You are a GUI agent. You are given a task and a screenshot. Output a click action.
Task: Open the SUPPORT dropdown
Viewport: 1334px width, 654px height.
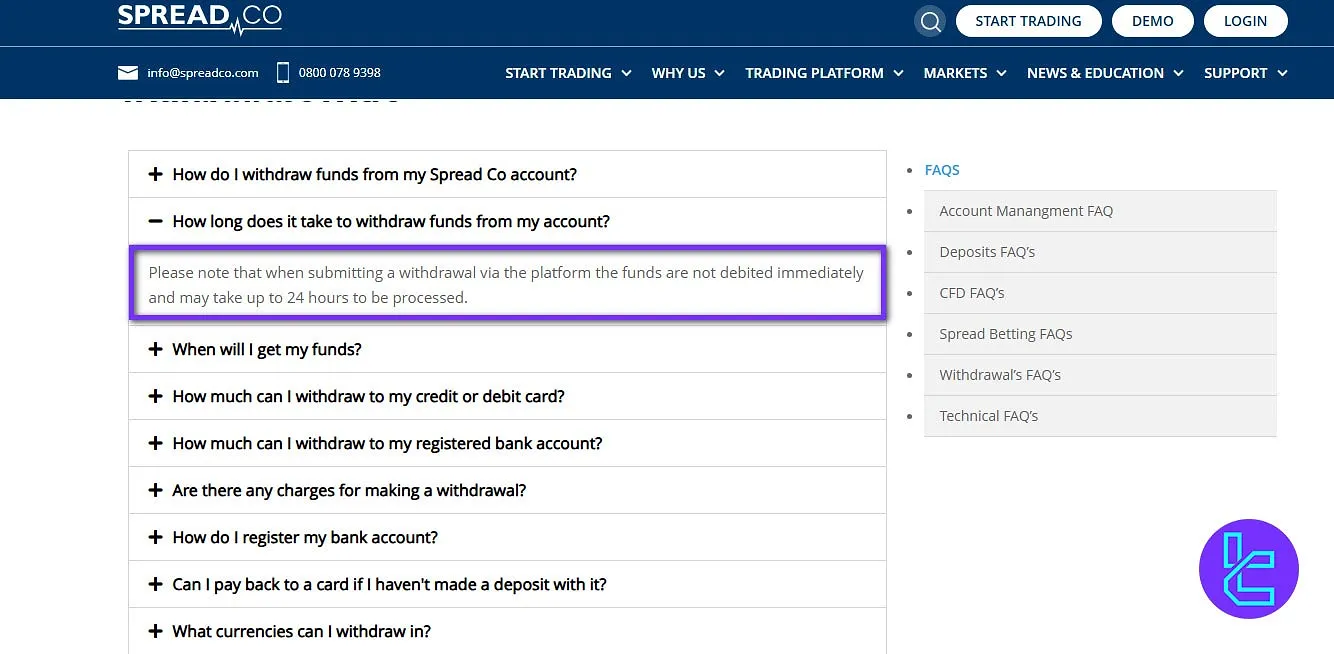click(1245, 72)
